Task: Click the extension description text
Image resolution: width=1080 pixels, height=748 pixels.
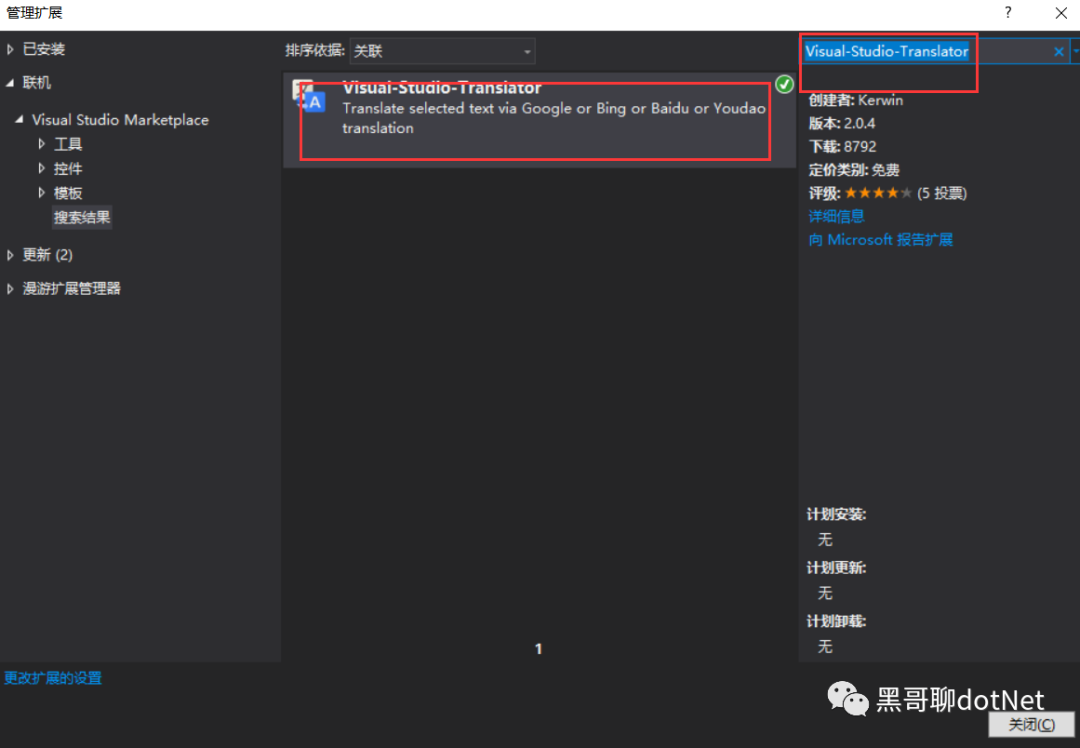Action: [554, 118]
